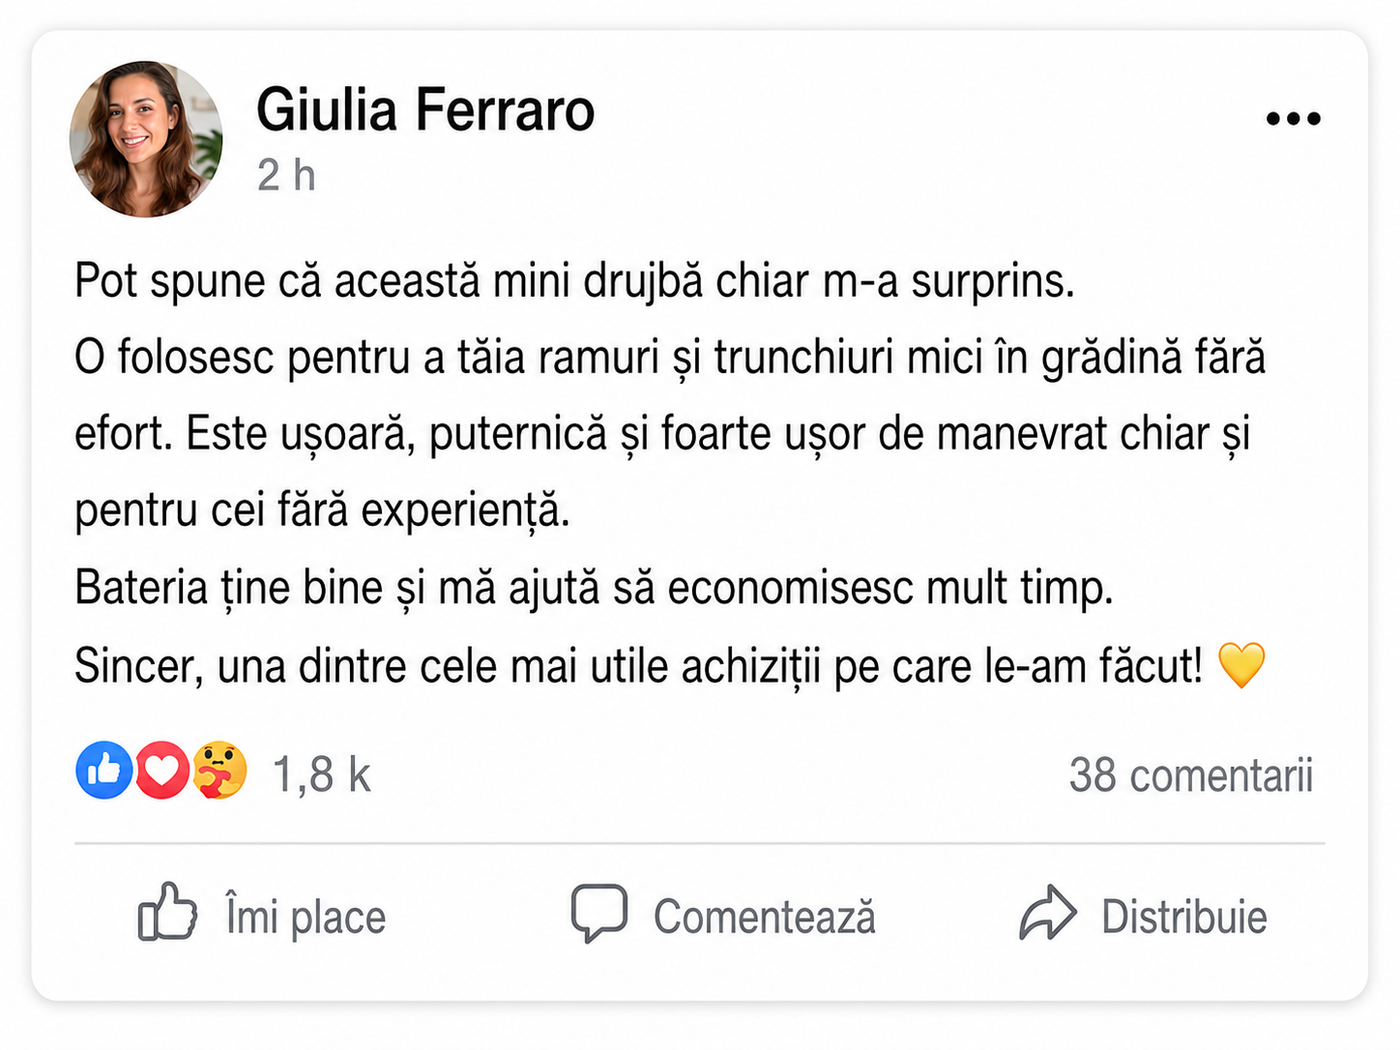Click the Îmi place button label
1400x1050 pixels.
[306, 917]
